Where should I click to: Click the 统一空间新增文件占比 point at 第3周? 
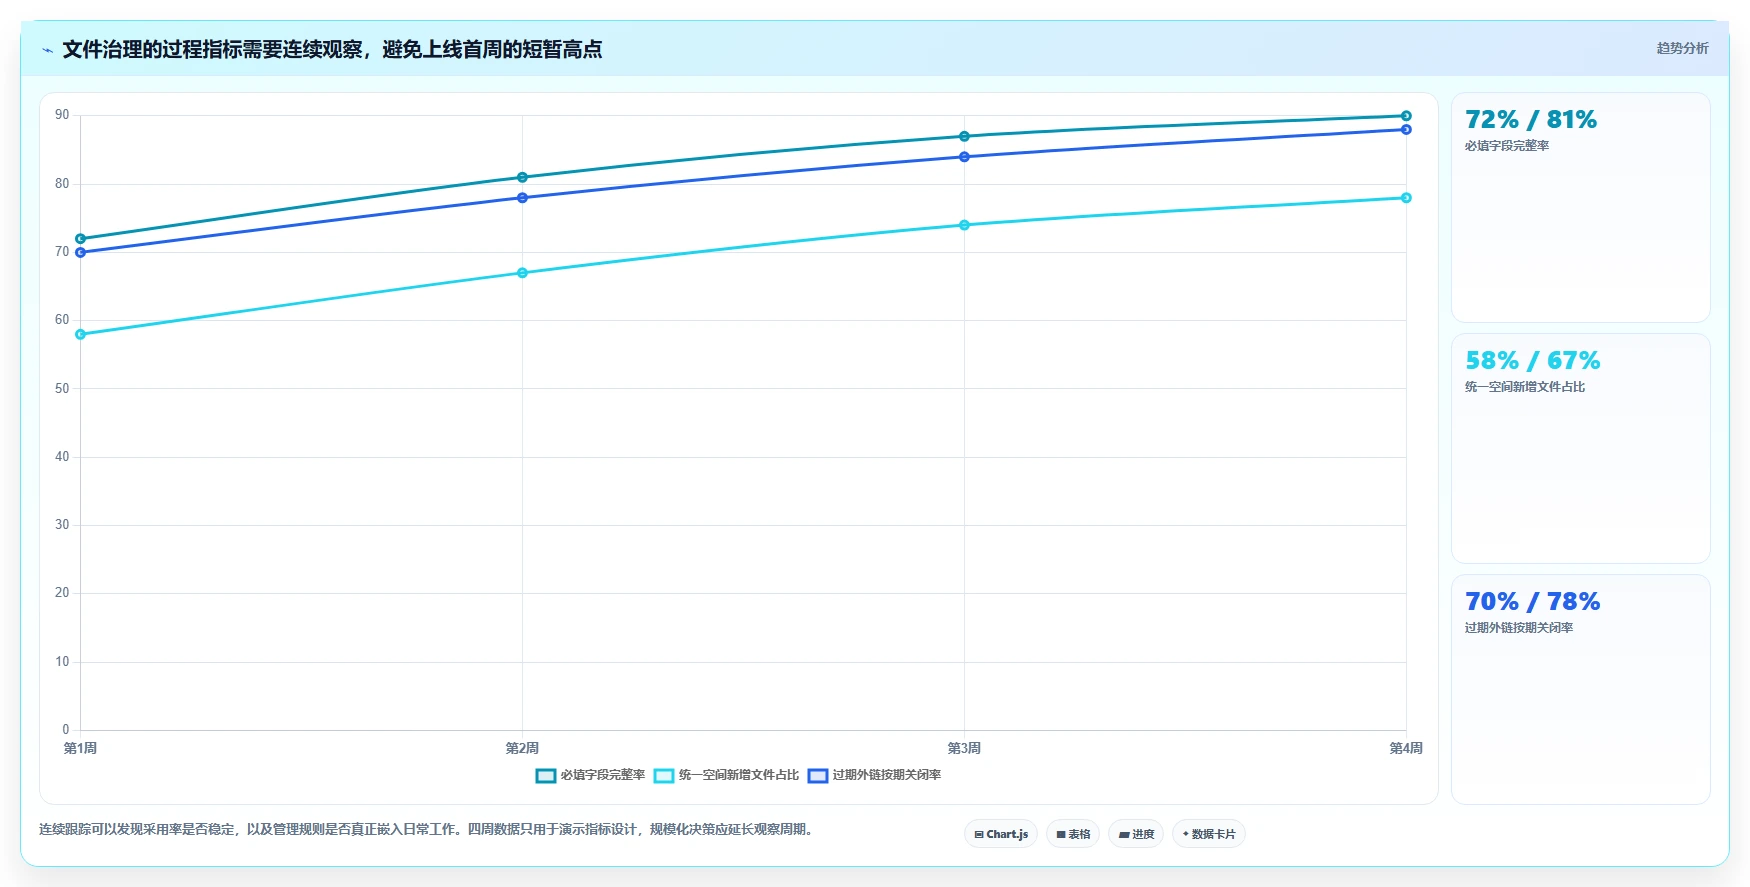[964, 225]
